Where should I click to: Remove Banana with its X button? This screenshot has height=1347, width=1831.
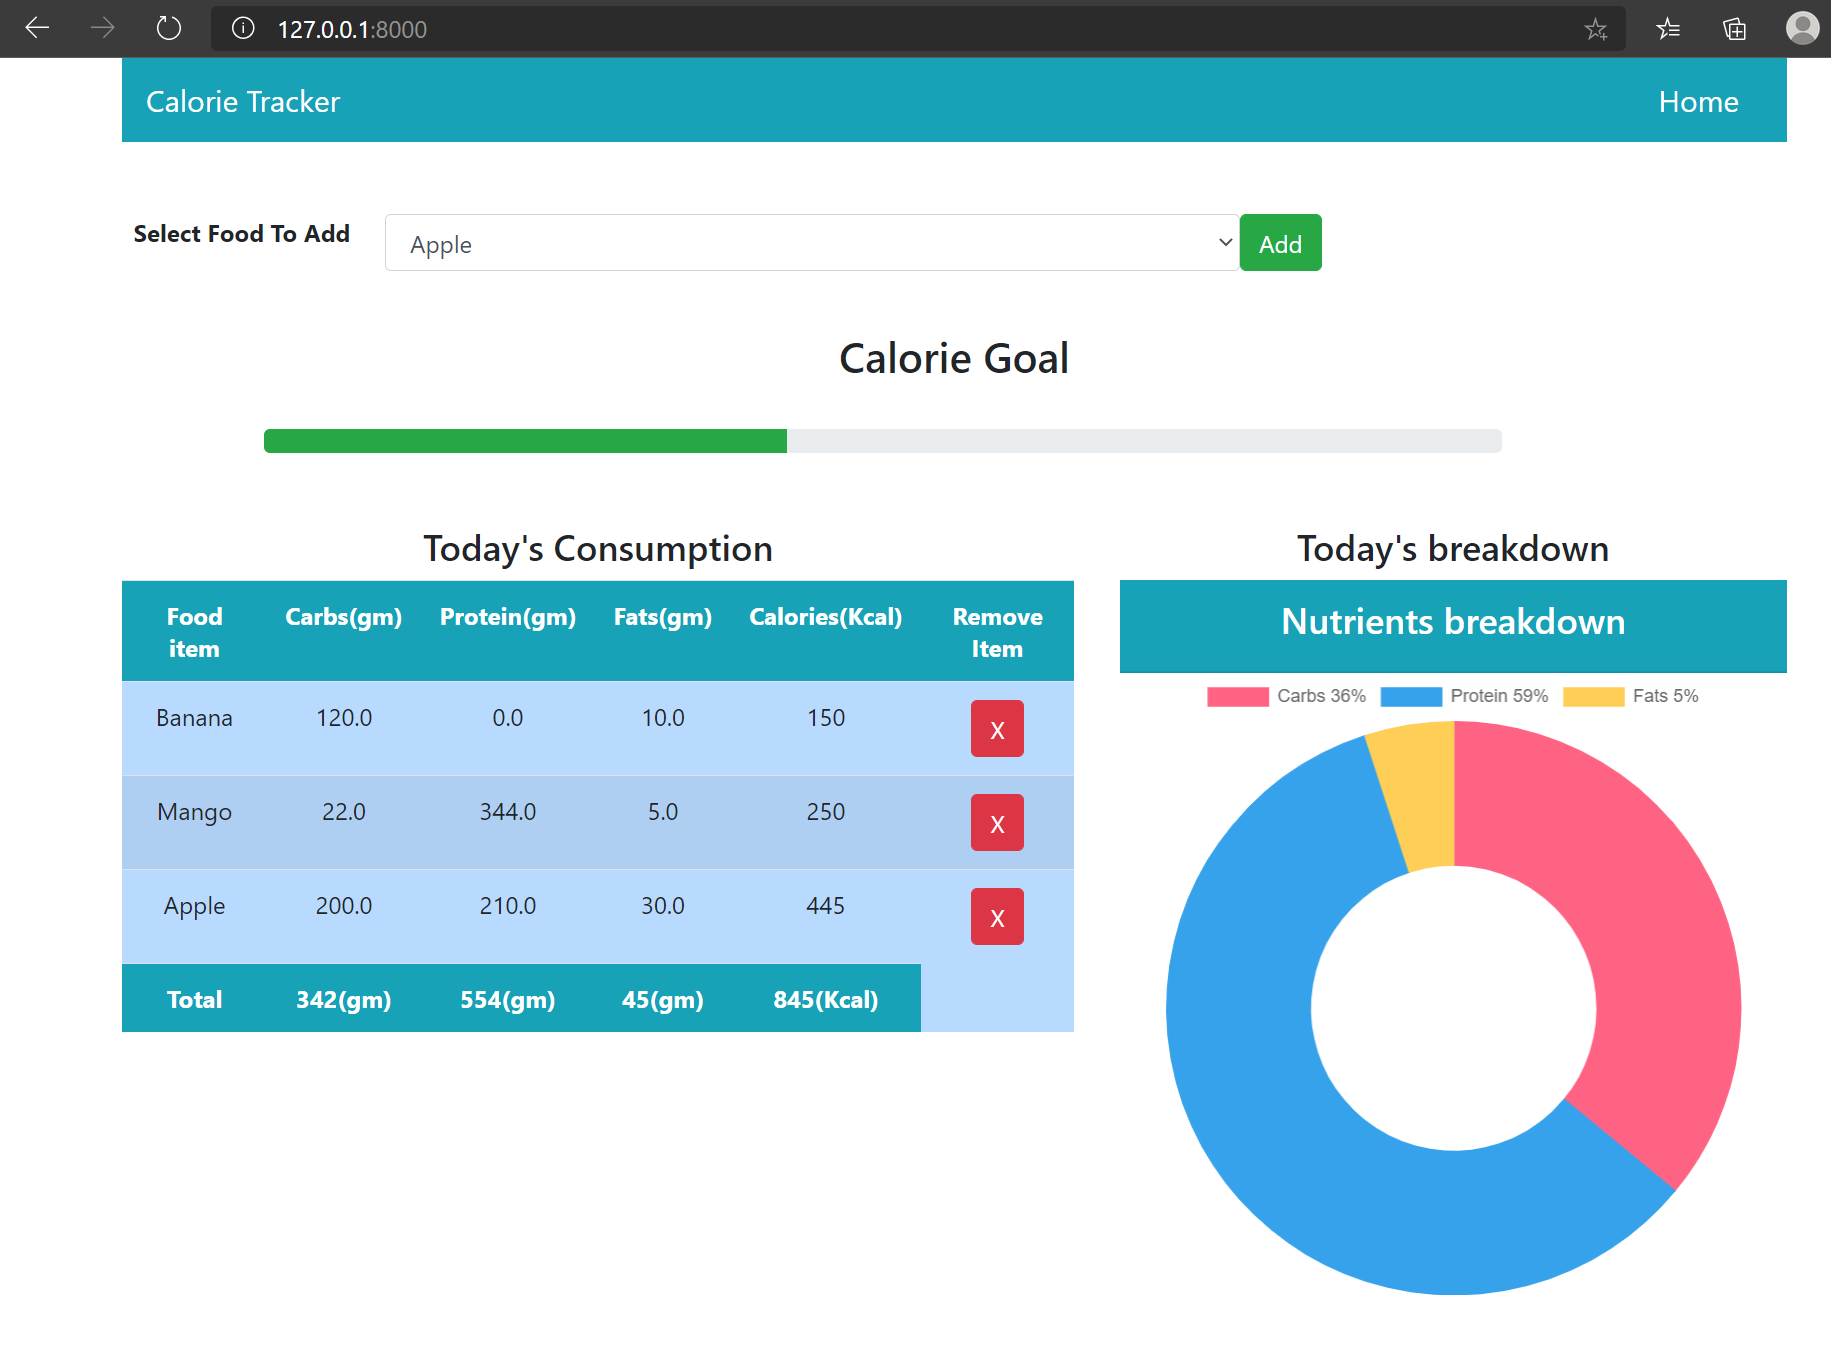tap(996, 728)
